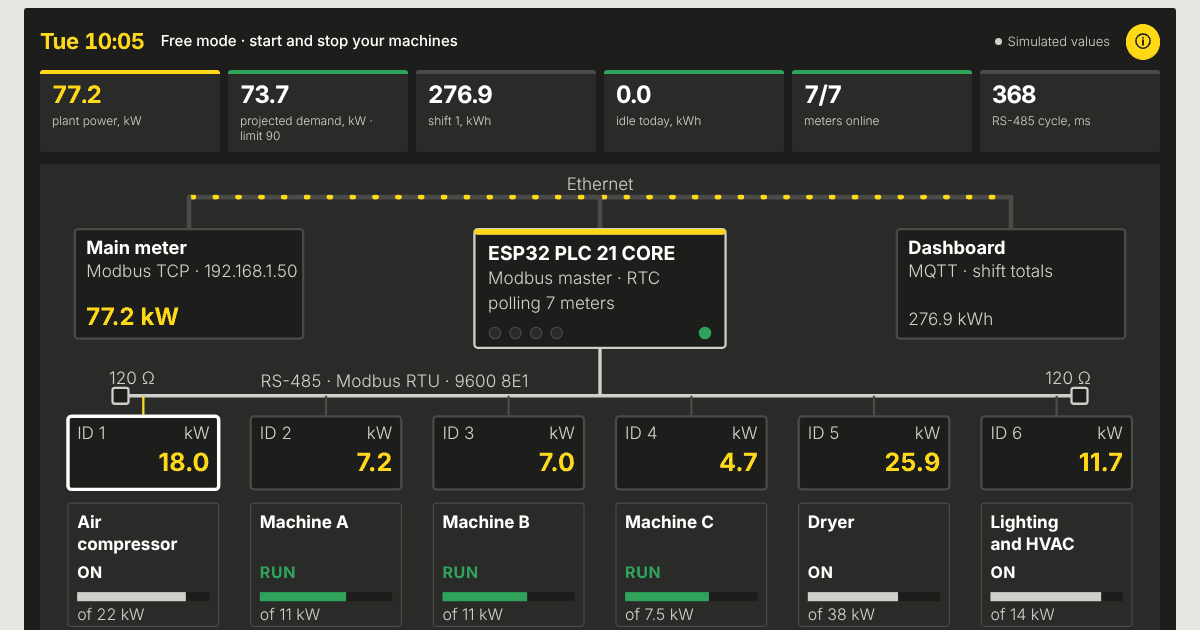Click the 'of 7.5 kW' Machine C label

663,614
